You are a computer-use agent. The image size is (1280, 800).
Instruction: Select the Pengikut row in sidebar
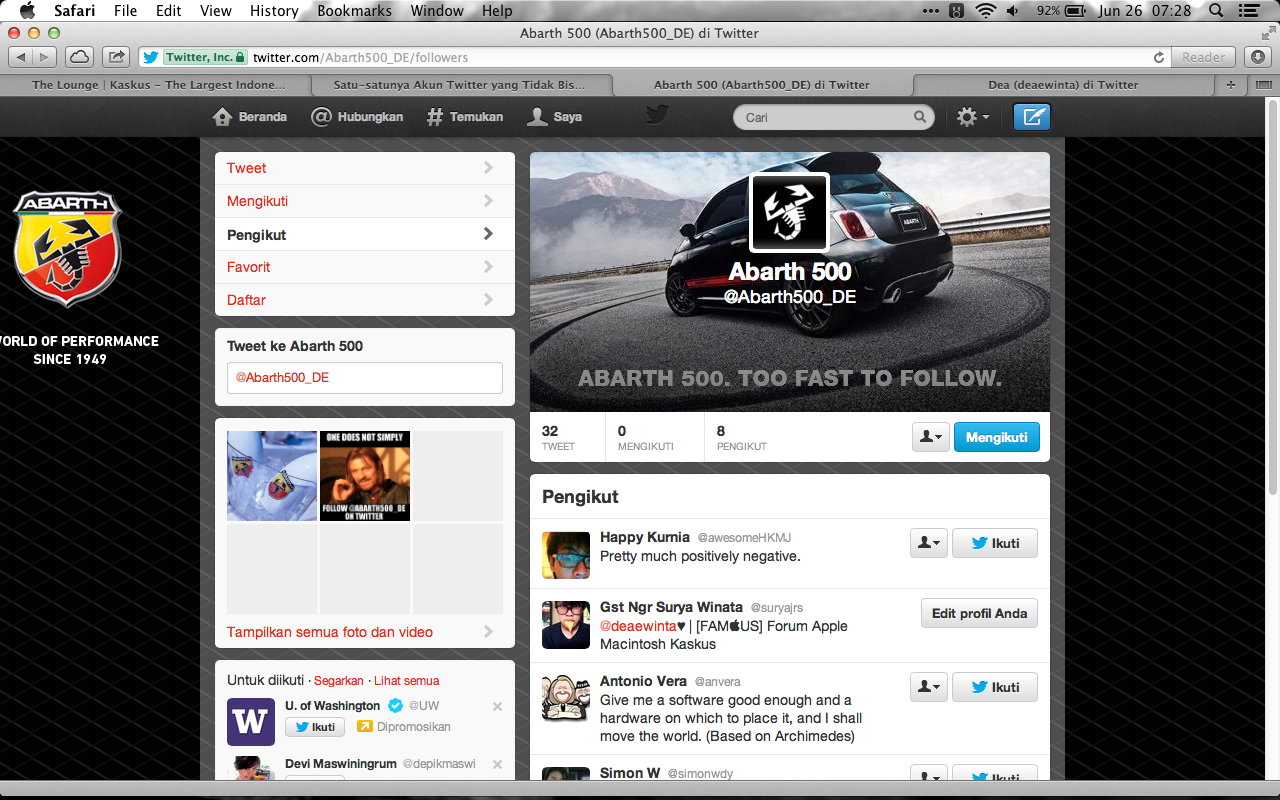pyautogui.click(x=365, y=234)
